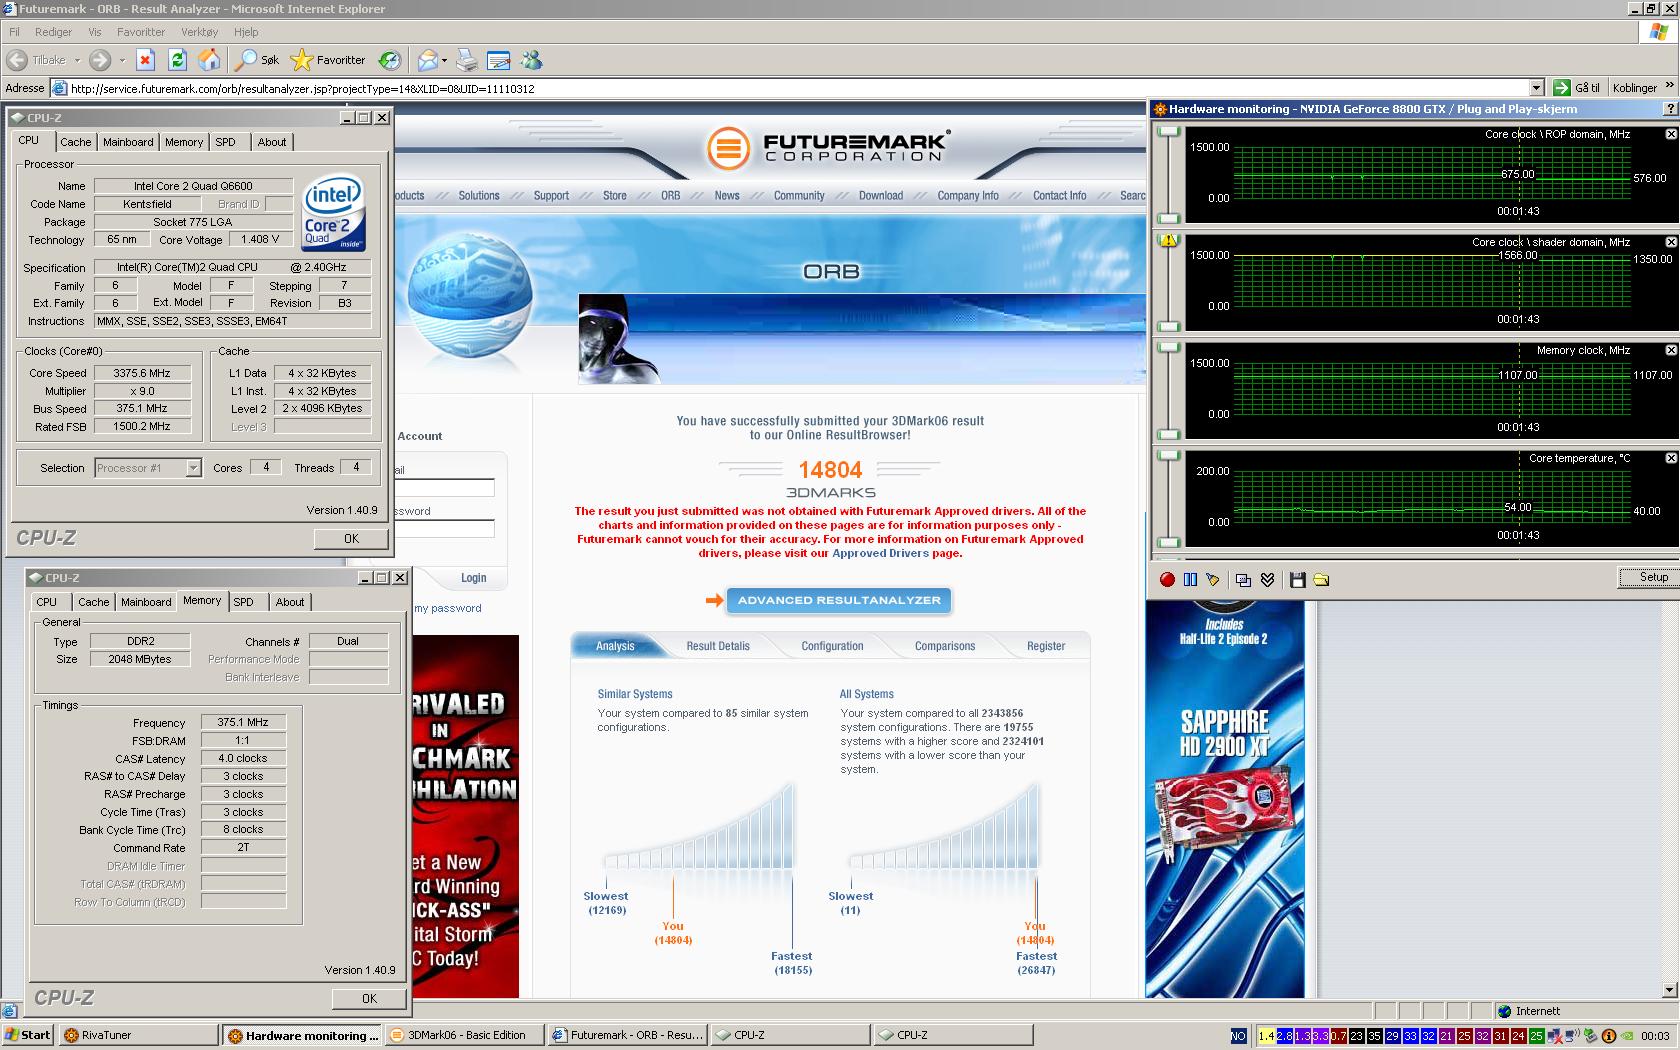
Task: Open Search (Søk) magnifier in IE toolbar
Action: (x=257, y=60)
